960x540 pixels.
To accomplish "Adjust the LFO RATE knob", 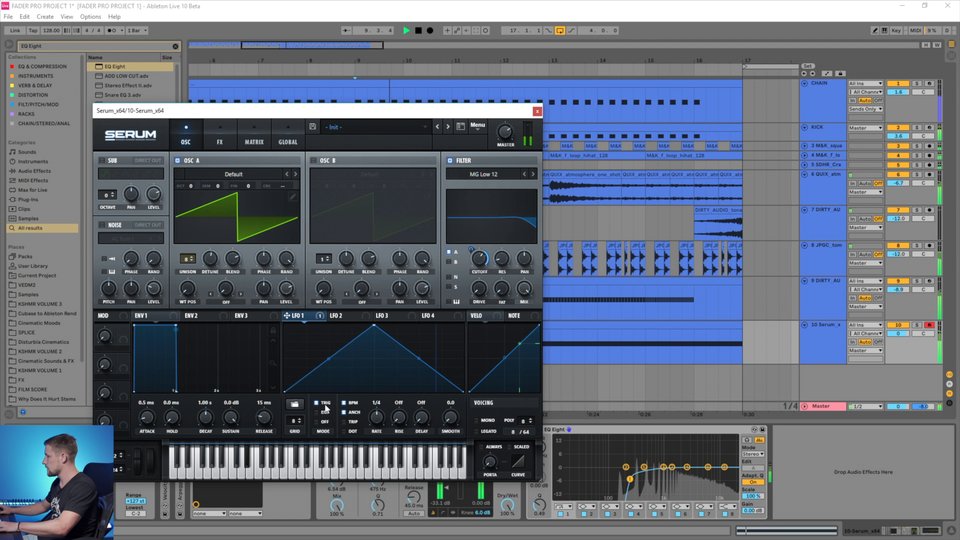I will tap(376, 418).
